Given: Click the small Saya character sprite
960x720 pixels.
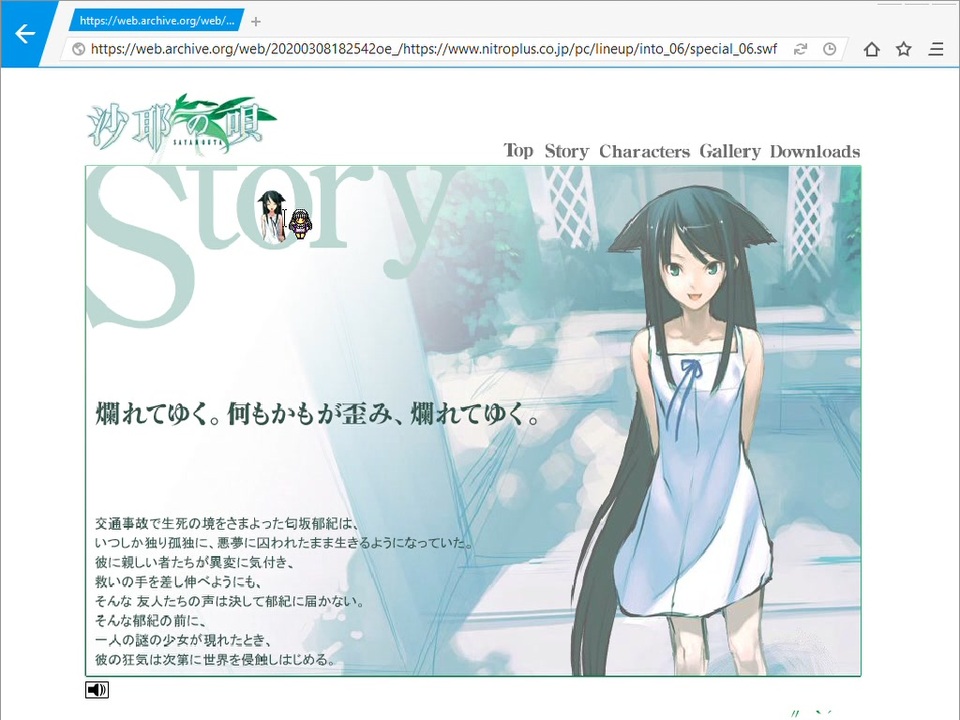Looking at the screenshot, I should coord(272,216).
